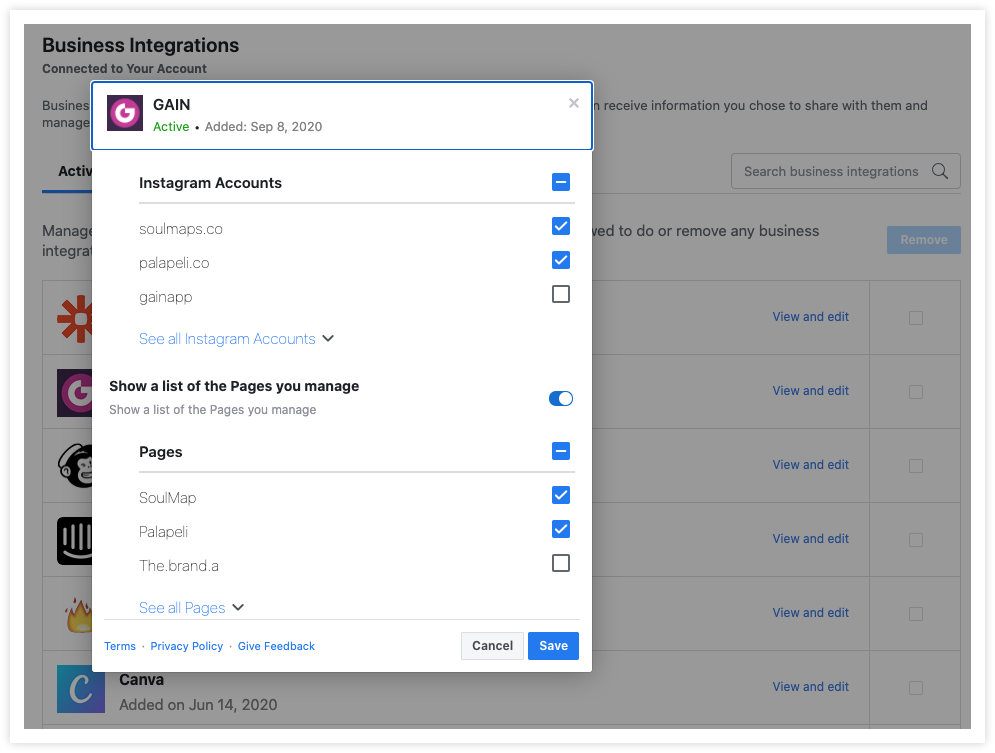Select the Intercom row checkbox
Screen dimensions: 995x753
(916, 540)
